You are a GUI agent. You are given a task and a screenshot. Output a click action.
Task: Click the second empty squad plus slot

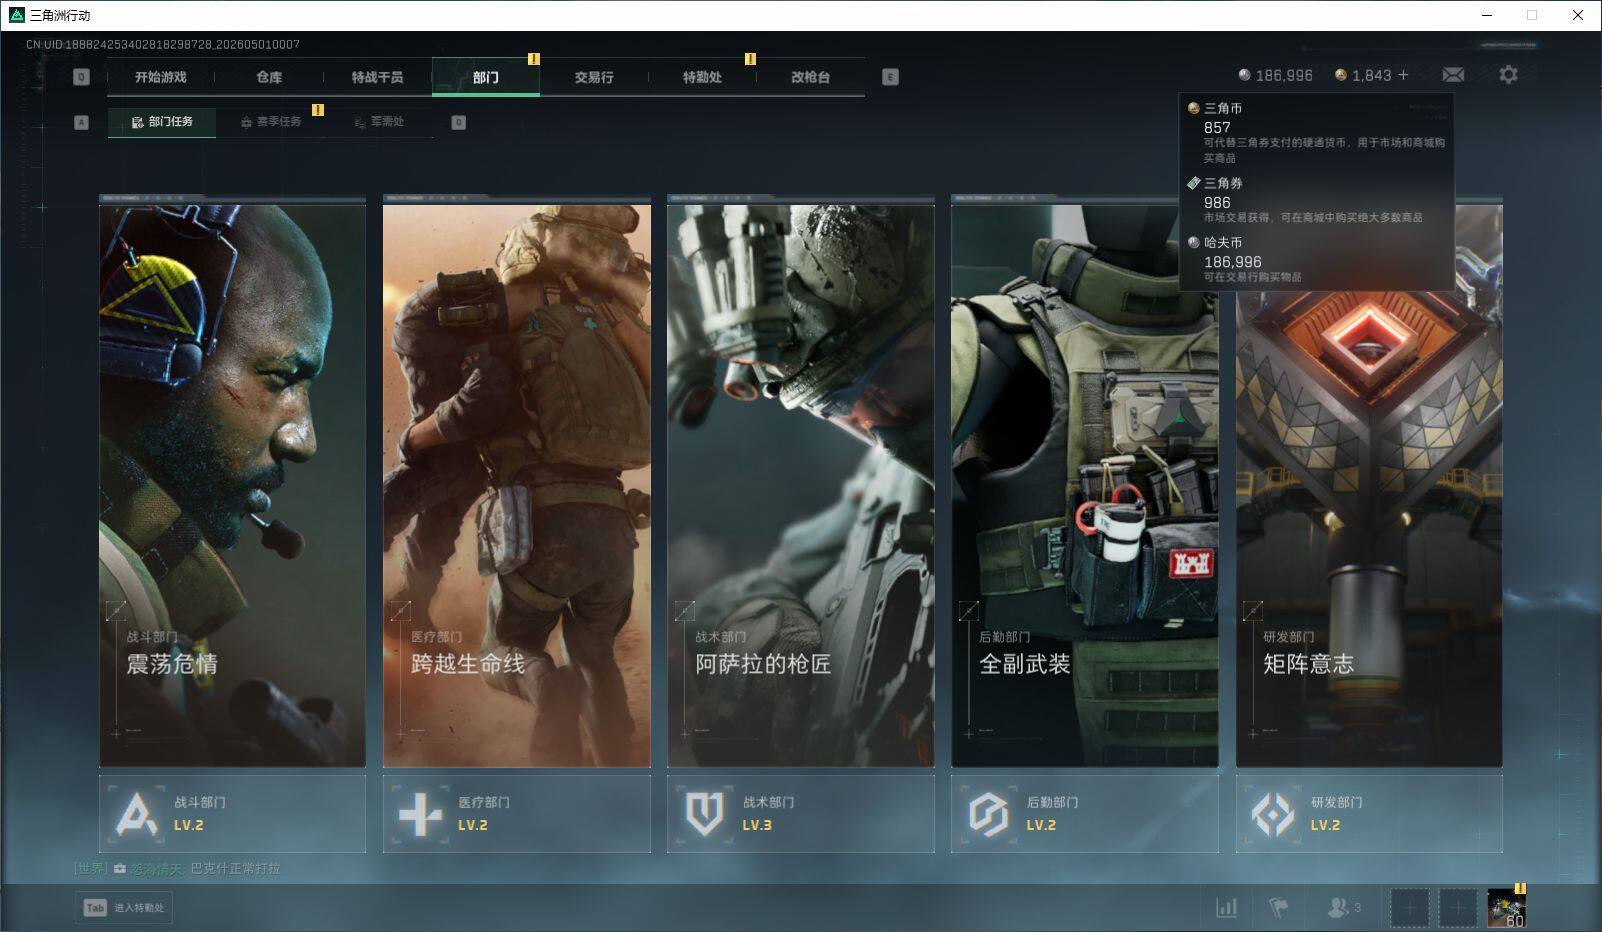click(1457, 908)
